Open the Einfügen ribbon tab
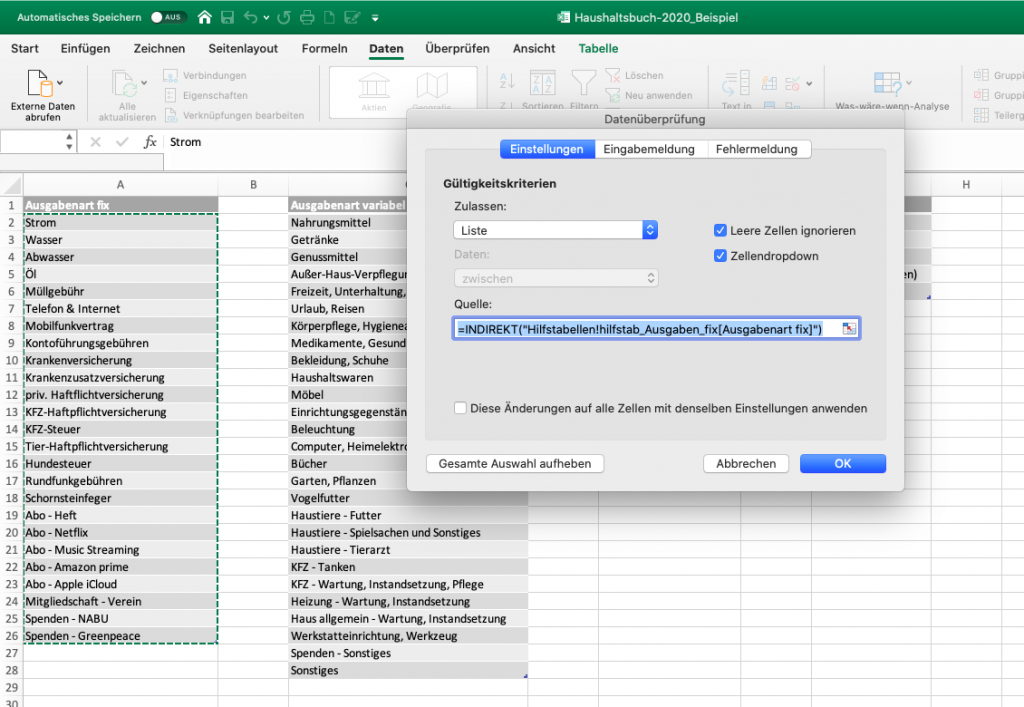 click(x=86, y=48)
